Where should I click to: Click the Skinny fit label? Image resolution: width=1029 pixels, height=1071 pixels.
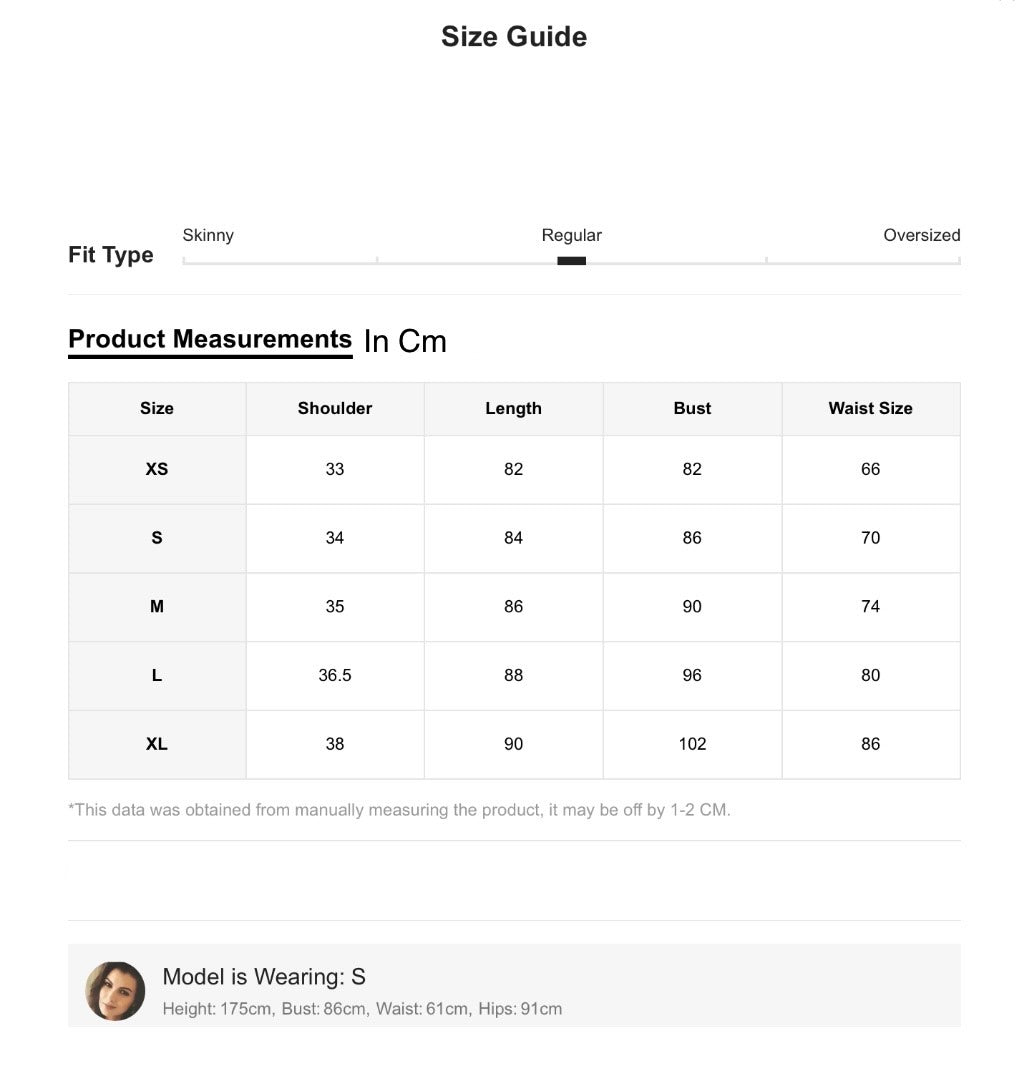208,235
